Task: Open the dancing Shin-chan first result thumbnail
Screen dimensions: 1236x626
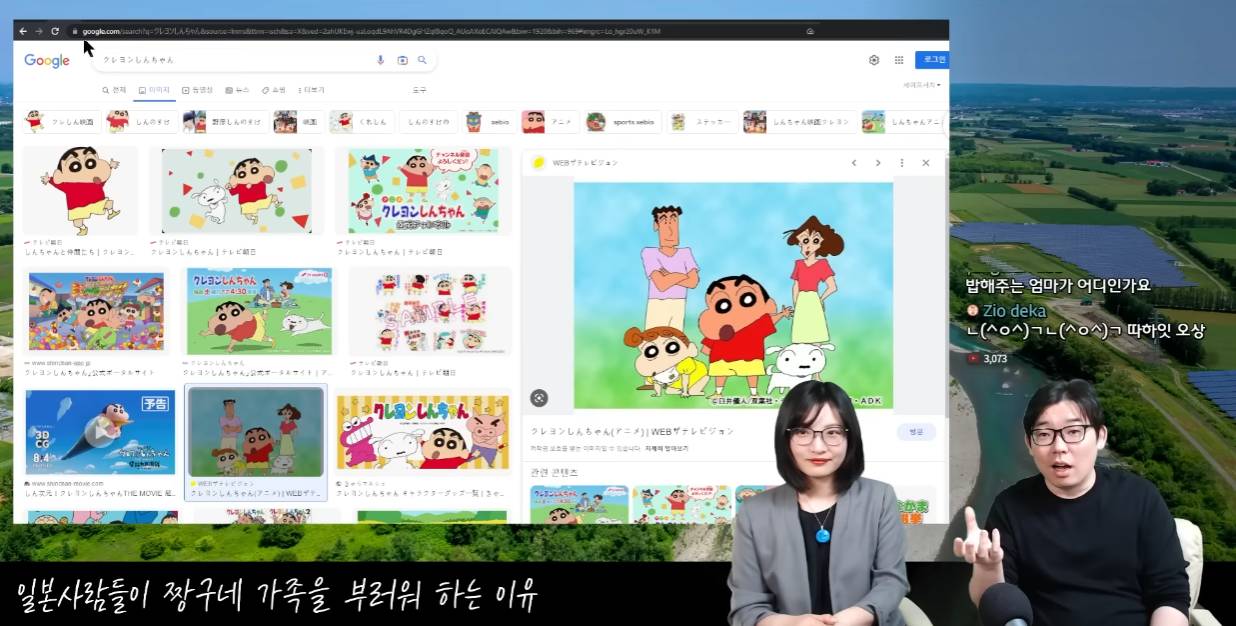Action: point(81,190)
